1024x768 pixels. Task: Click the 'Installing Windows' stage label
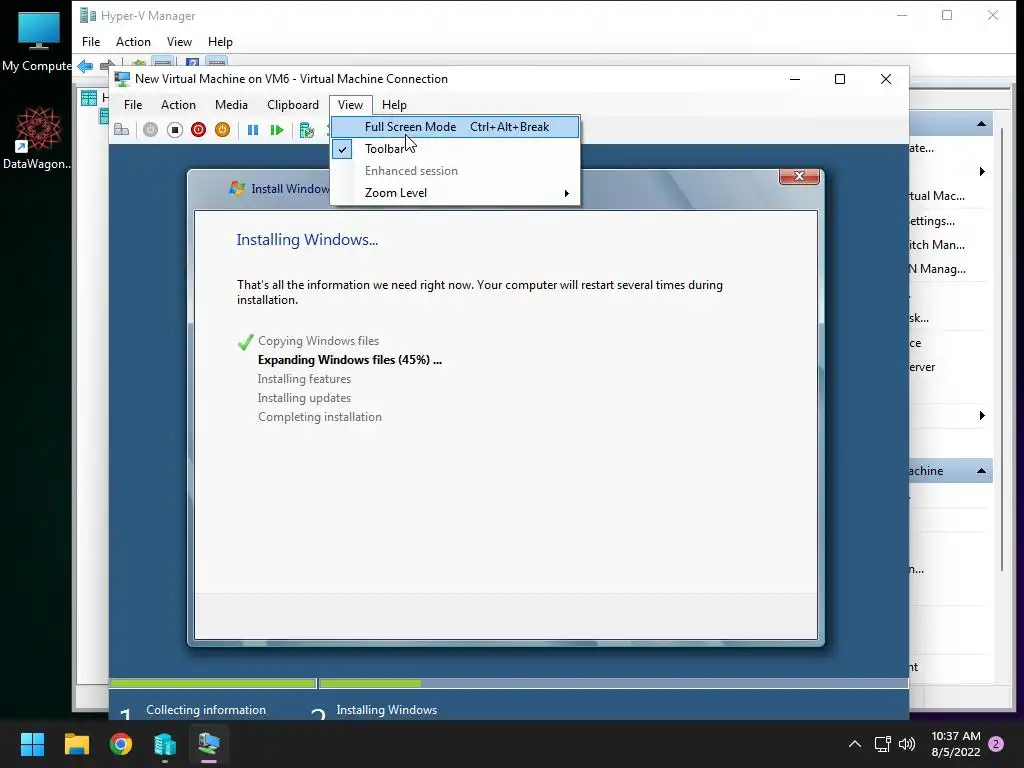(387, 710)
